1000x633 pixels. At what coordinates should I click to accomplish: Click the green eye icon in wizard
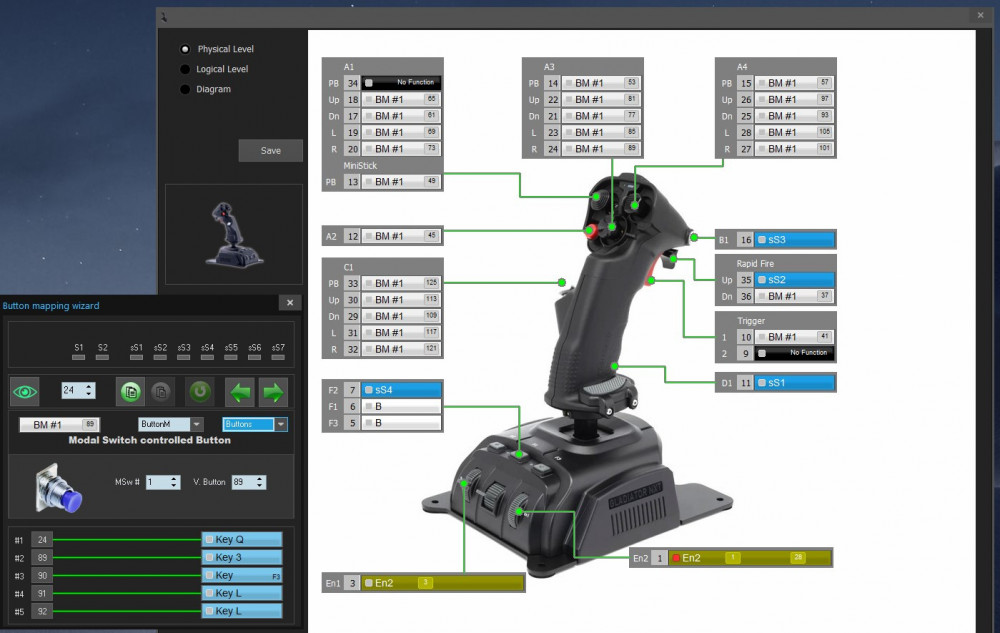25,390
